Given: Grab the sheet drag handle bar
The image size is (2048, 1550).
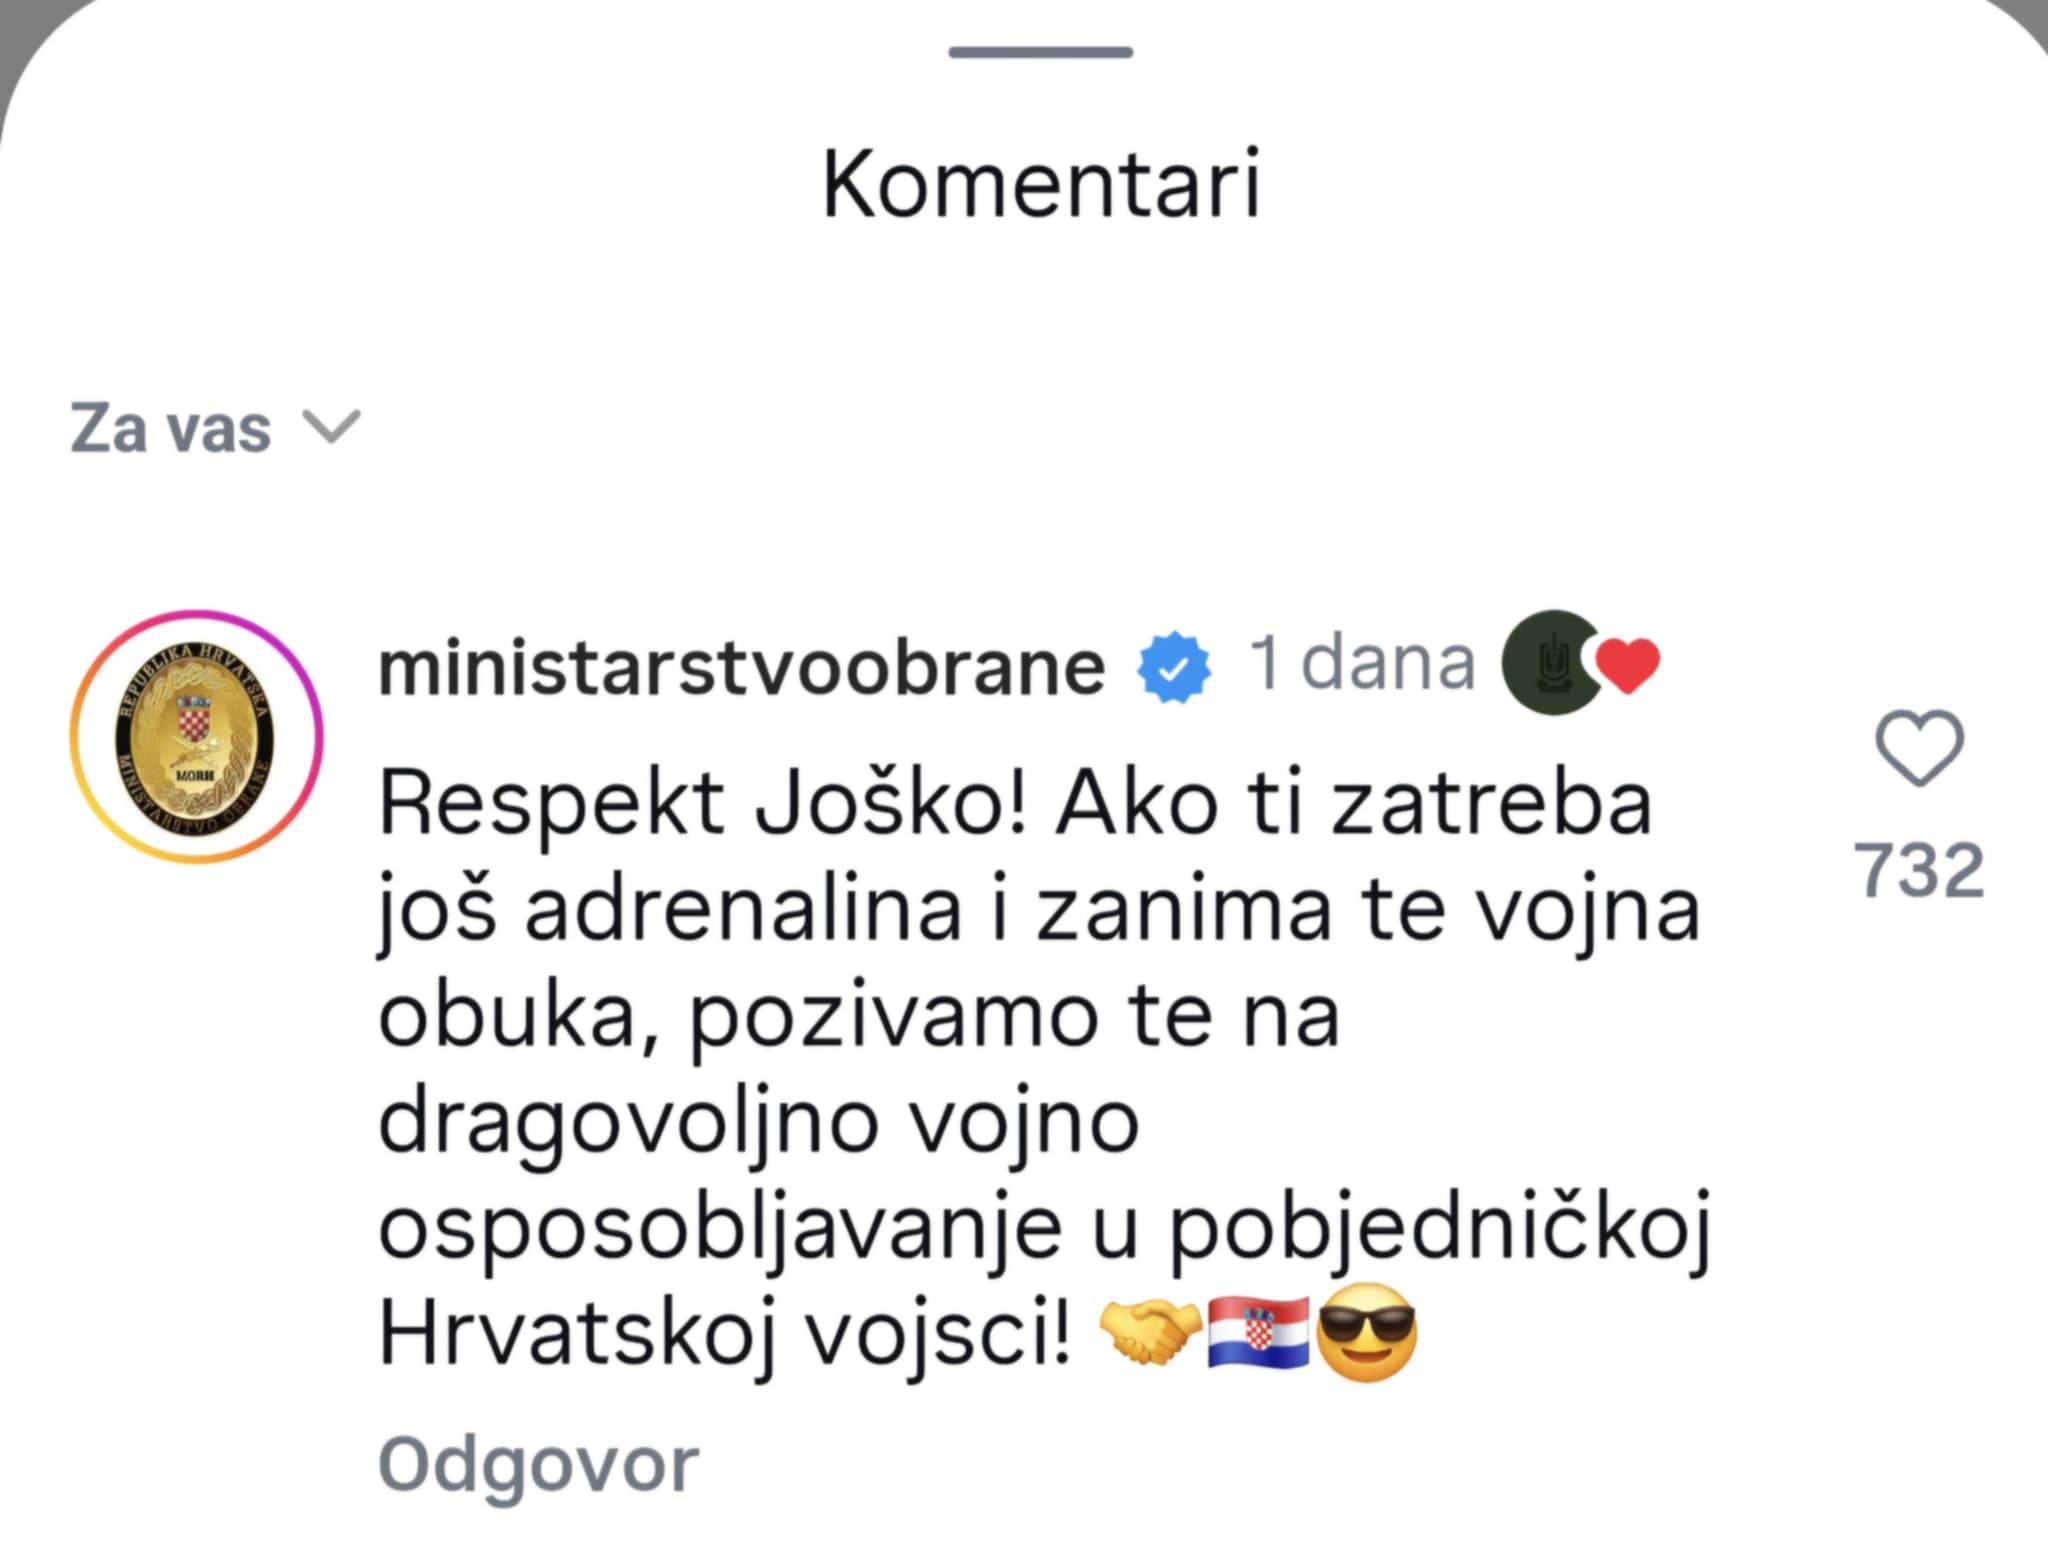Looking at the screenshot, I should (1040, 52).
